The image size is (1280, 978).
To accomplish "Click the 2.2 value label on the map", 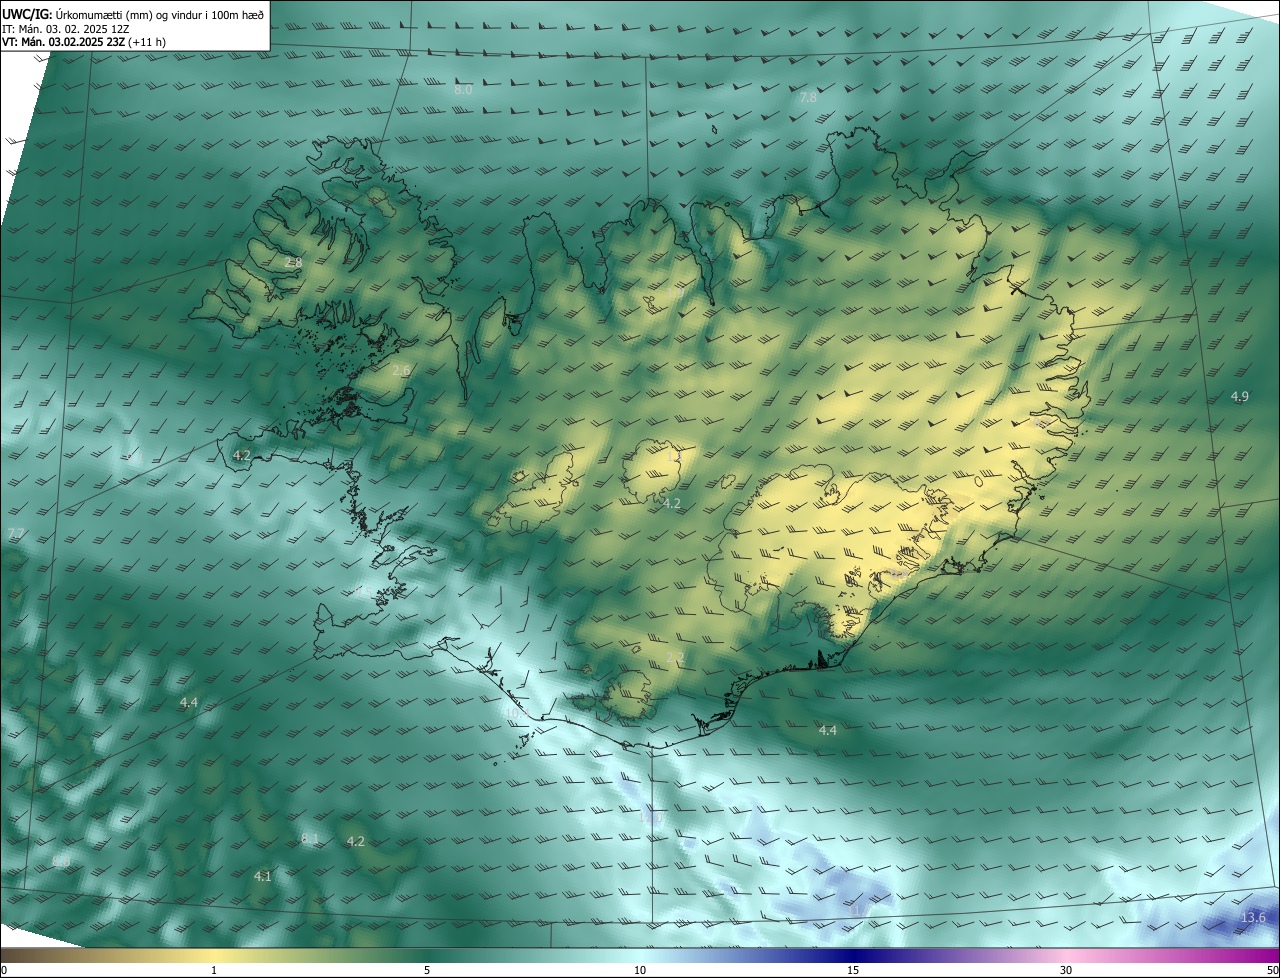I will pos(675,657).
